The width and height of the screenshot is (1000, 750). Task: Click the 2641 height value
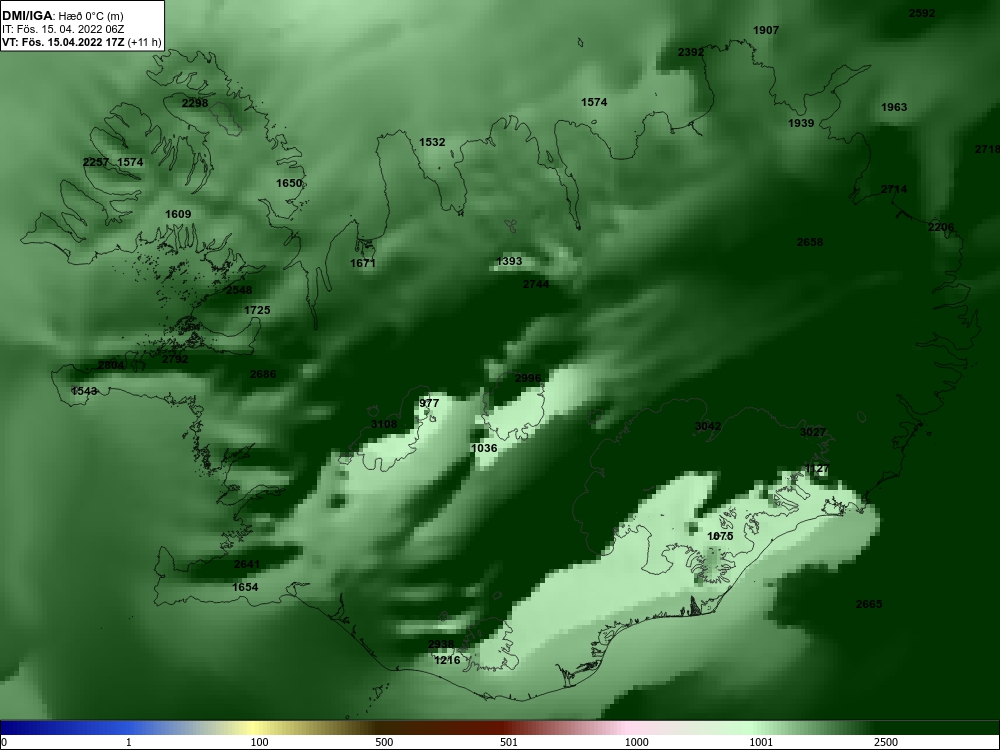247,564
